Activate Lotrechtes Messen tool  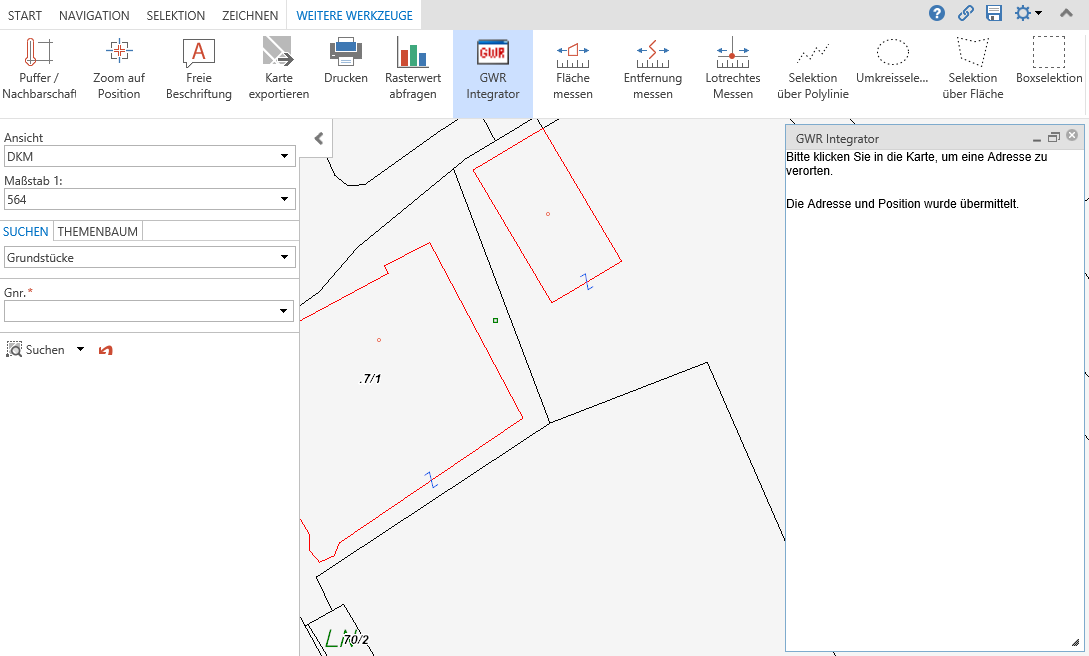pos(732,68)
